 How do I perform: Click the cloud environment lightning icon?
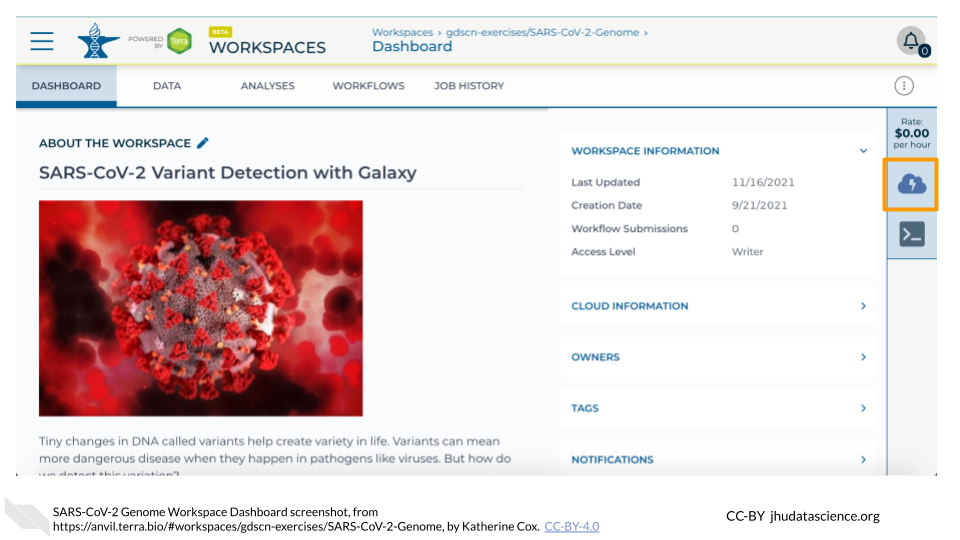pyautogui.click(x=911, y=184)
